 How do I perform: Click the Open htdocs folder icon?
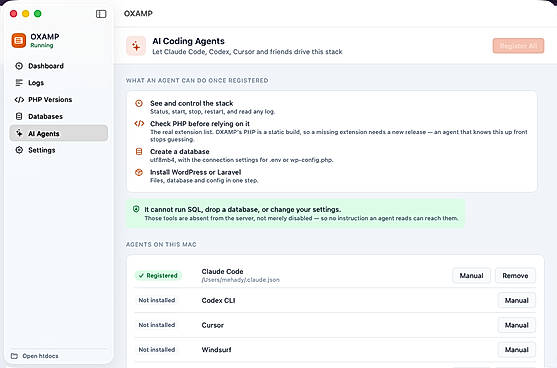pyautogui.click(x=14, y=356)
